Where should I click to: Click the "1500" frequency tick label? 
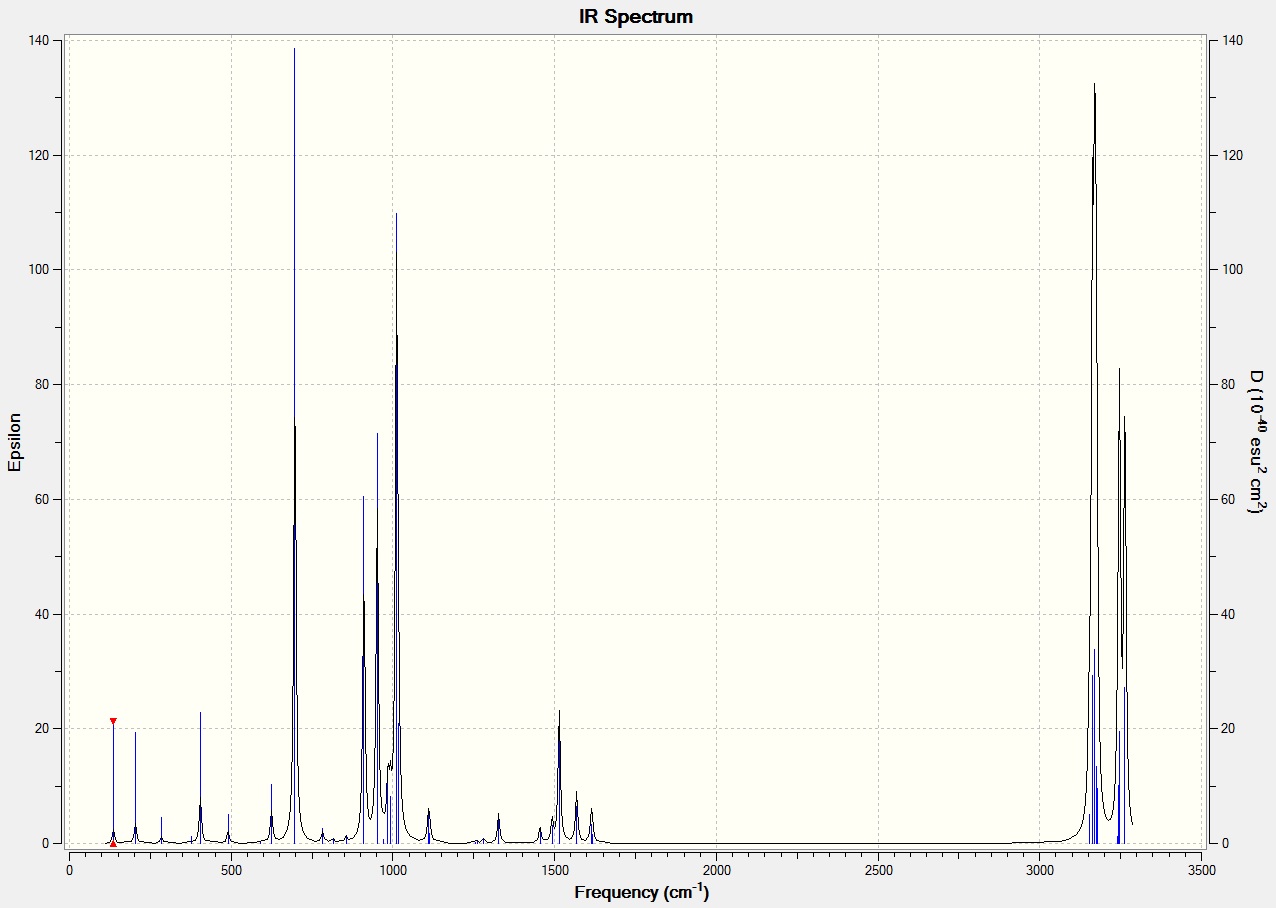555,870
